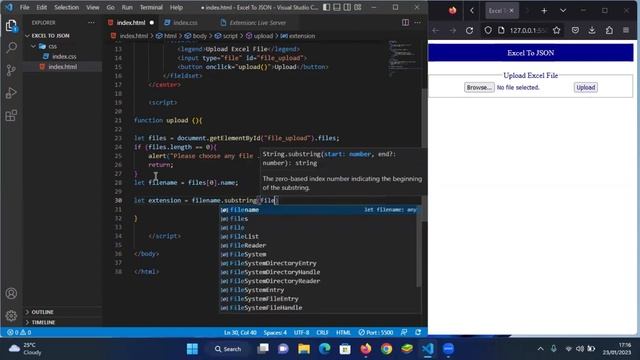
Task: Open the Manage gear icon
Action: [x=11, y=315]
